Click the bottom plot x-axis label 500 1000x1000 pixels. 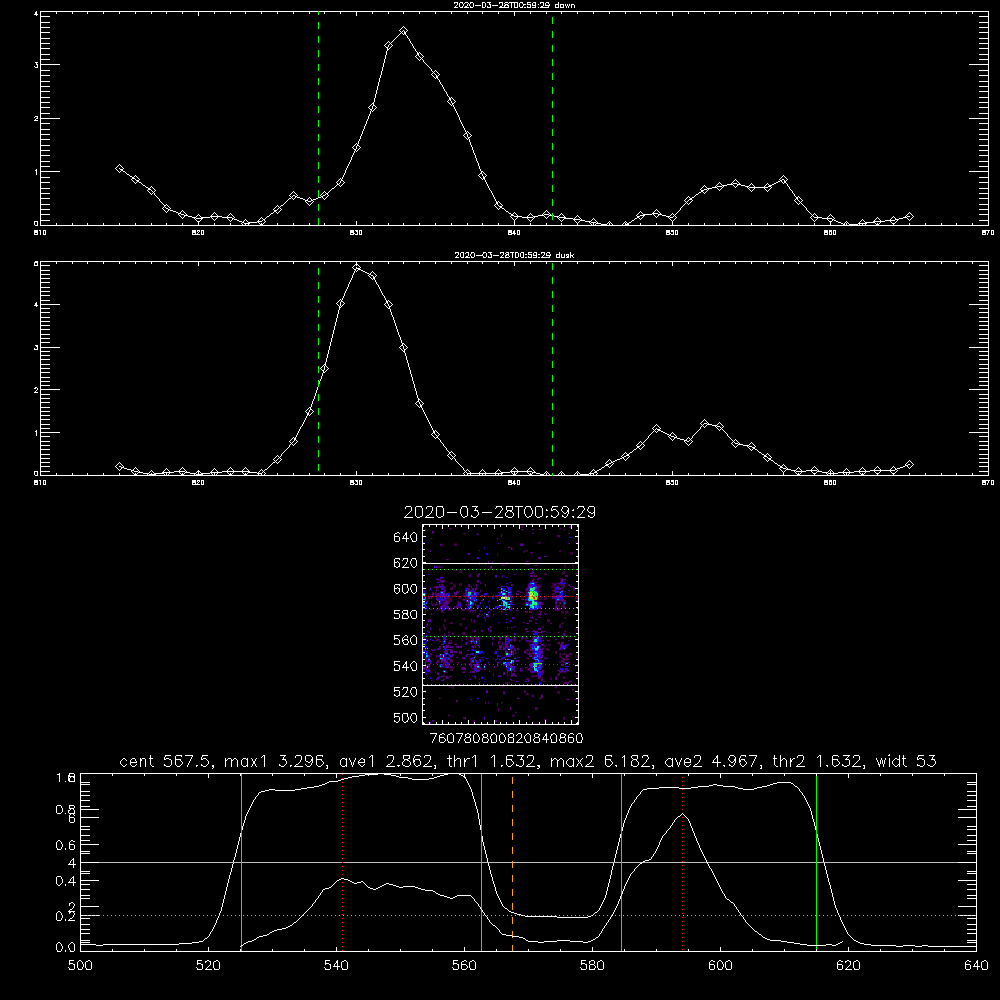(80, 965)
